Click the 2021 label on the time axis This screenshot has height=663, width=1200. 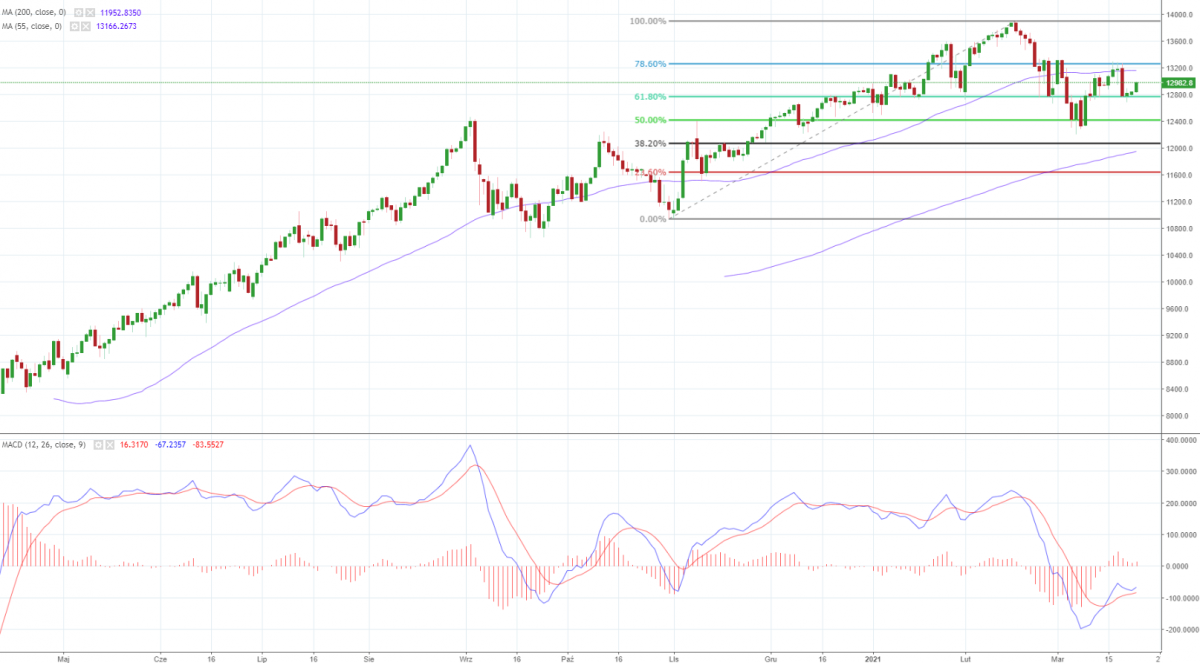coord(874,660)
